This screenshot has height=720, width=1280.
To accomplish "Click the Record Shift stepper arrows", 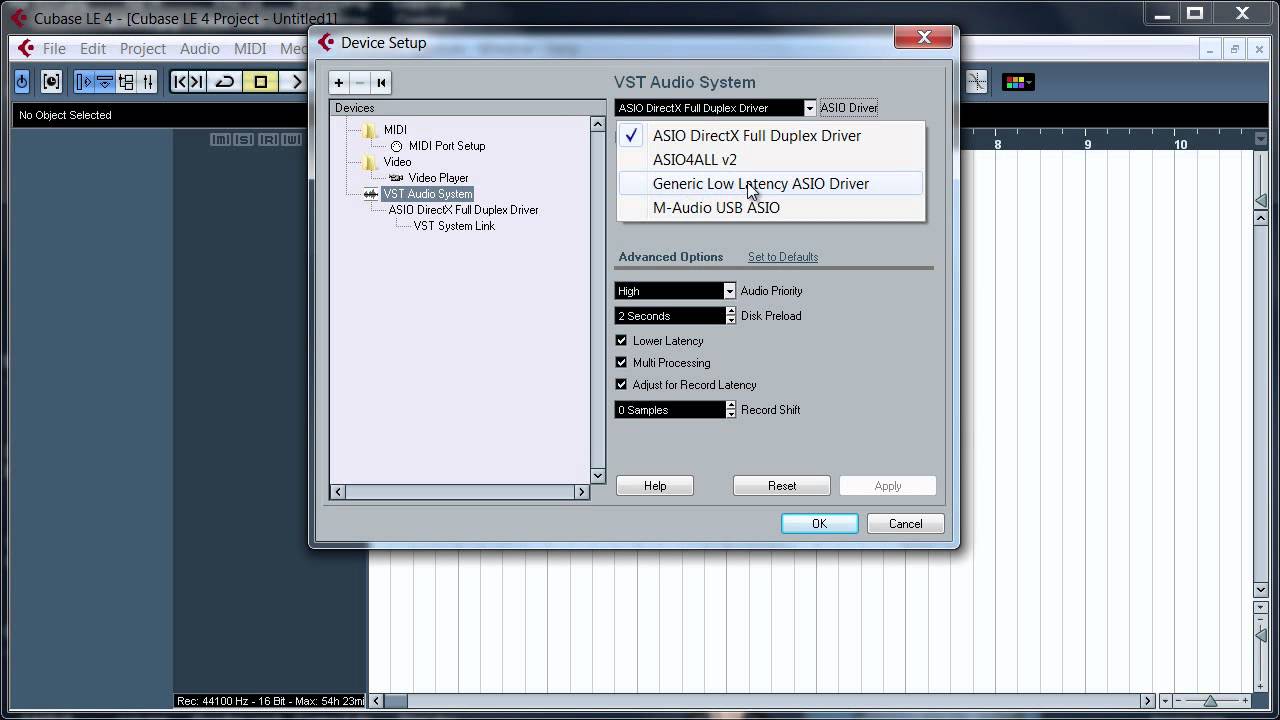I will pyautogui.click(x=731, y=410).
